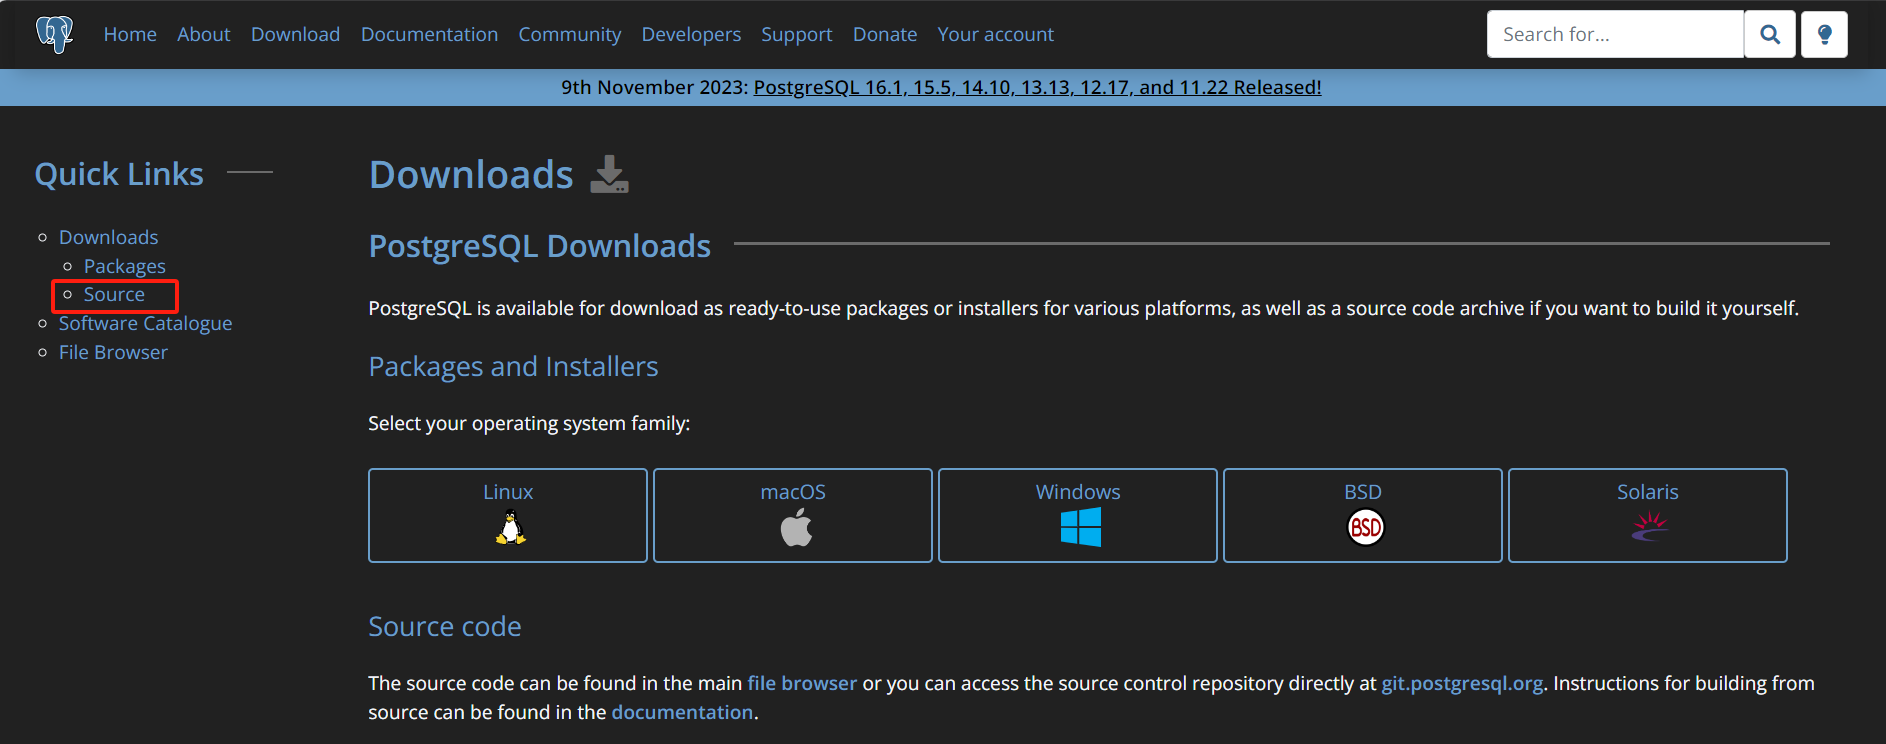
Task: Select the macOS text label
Action: pos(793,492)
